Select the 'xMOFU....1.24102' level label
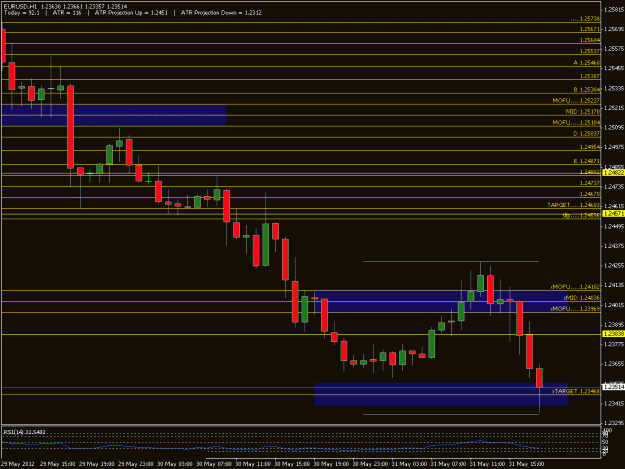Screen dimensions: 625x469 click(x=575, y=287)
